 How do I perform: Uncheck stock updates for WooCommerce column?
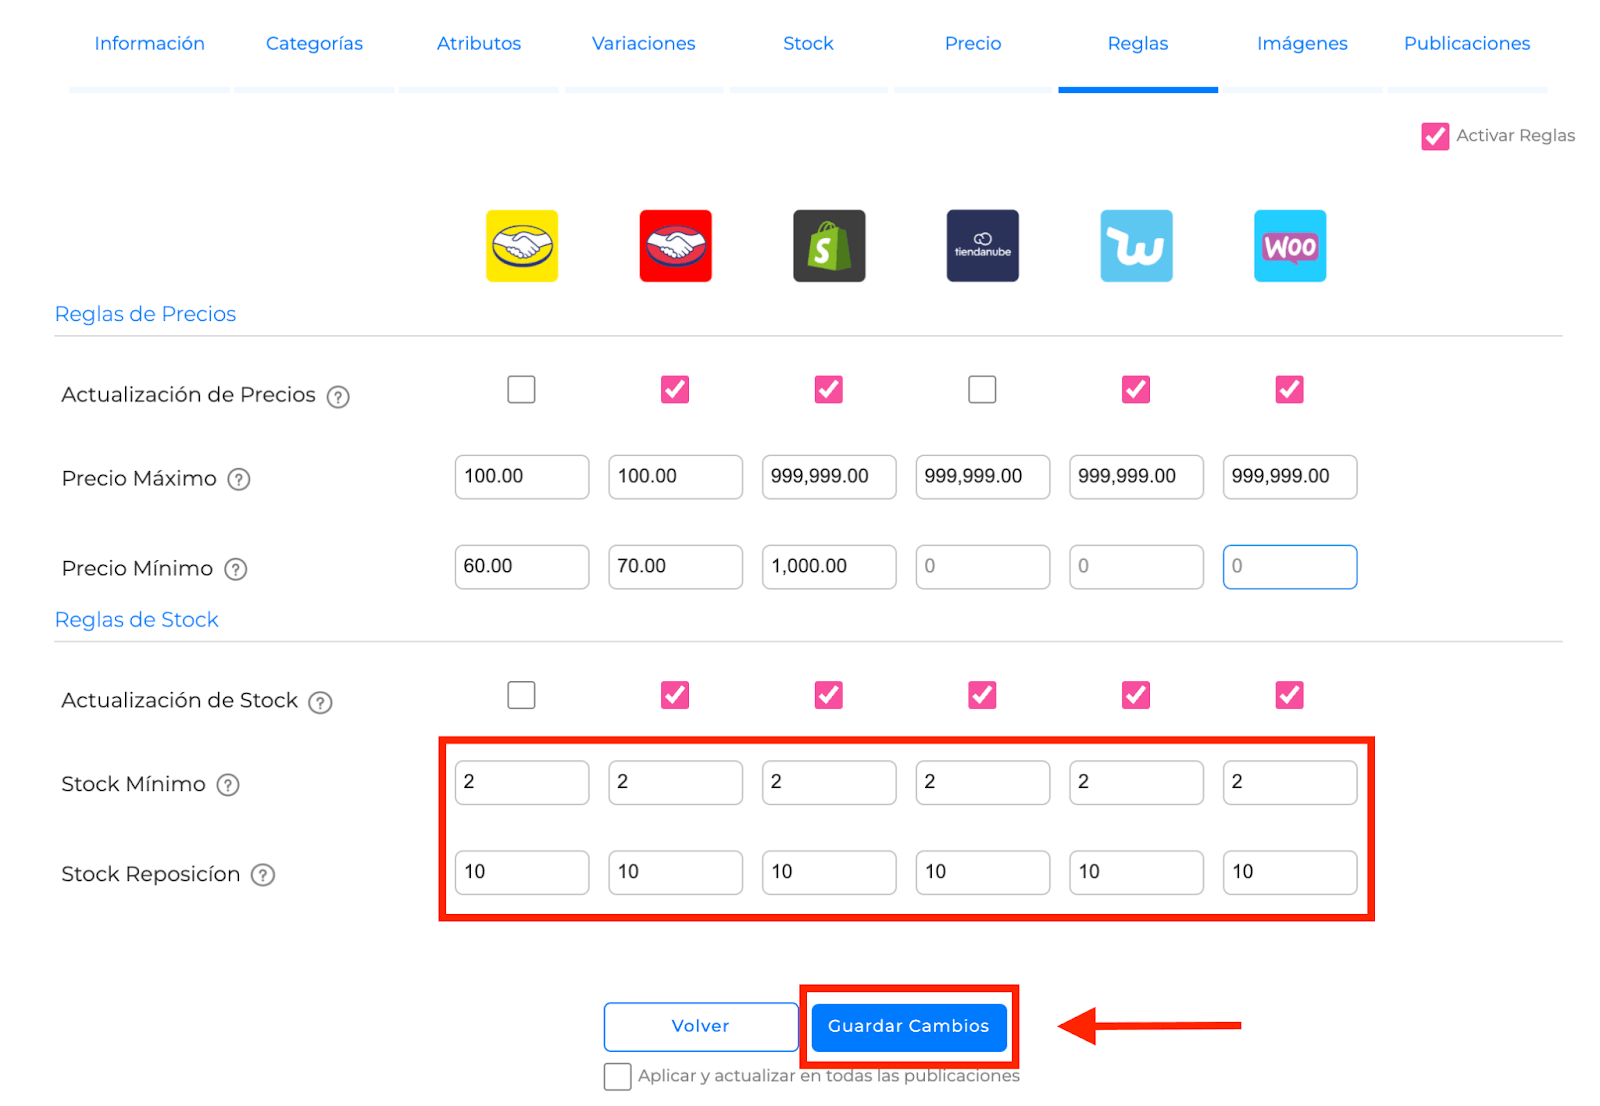(1290, 695)
